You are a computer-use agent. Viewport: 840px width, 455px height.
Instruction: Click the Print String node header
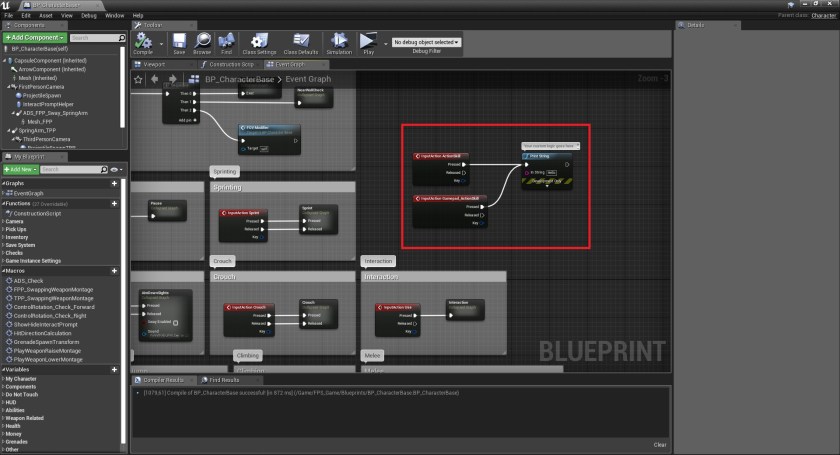click(546, 156)
